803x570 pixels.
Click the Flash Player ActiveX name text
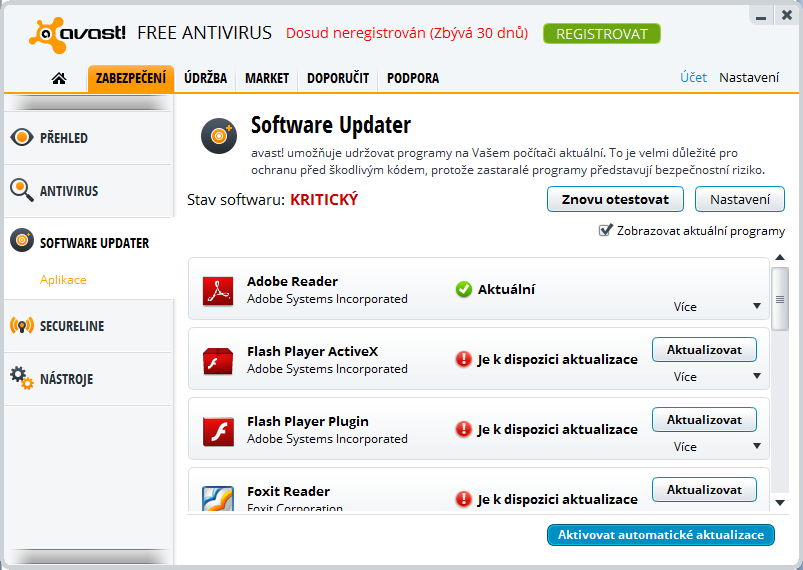click(312, 351)
